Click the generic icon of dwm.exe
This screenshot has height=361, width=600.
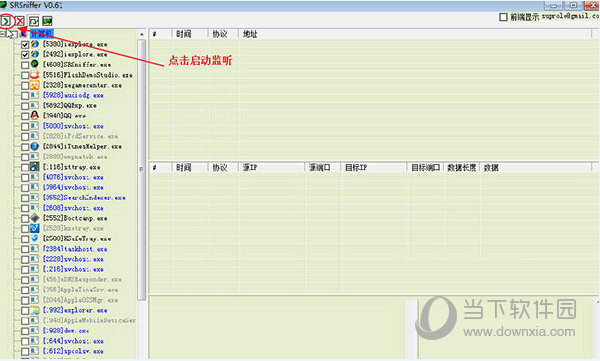pyautogui.click(x=35, y=330)
